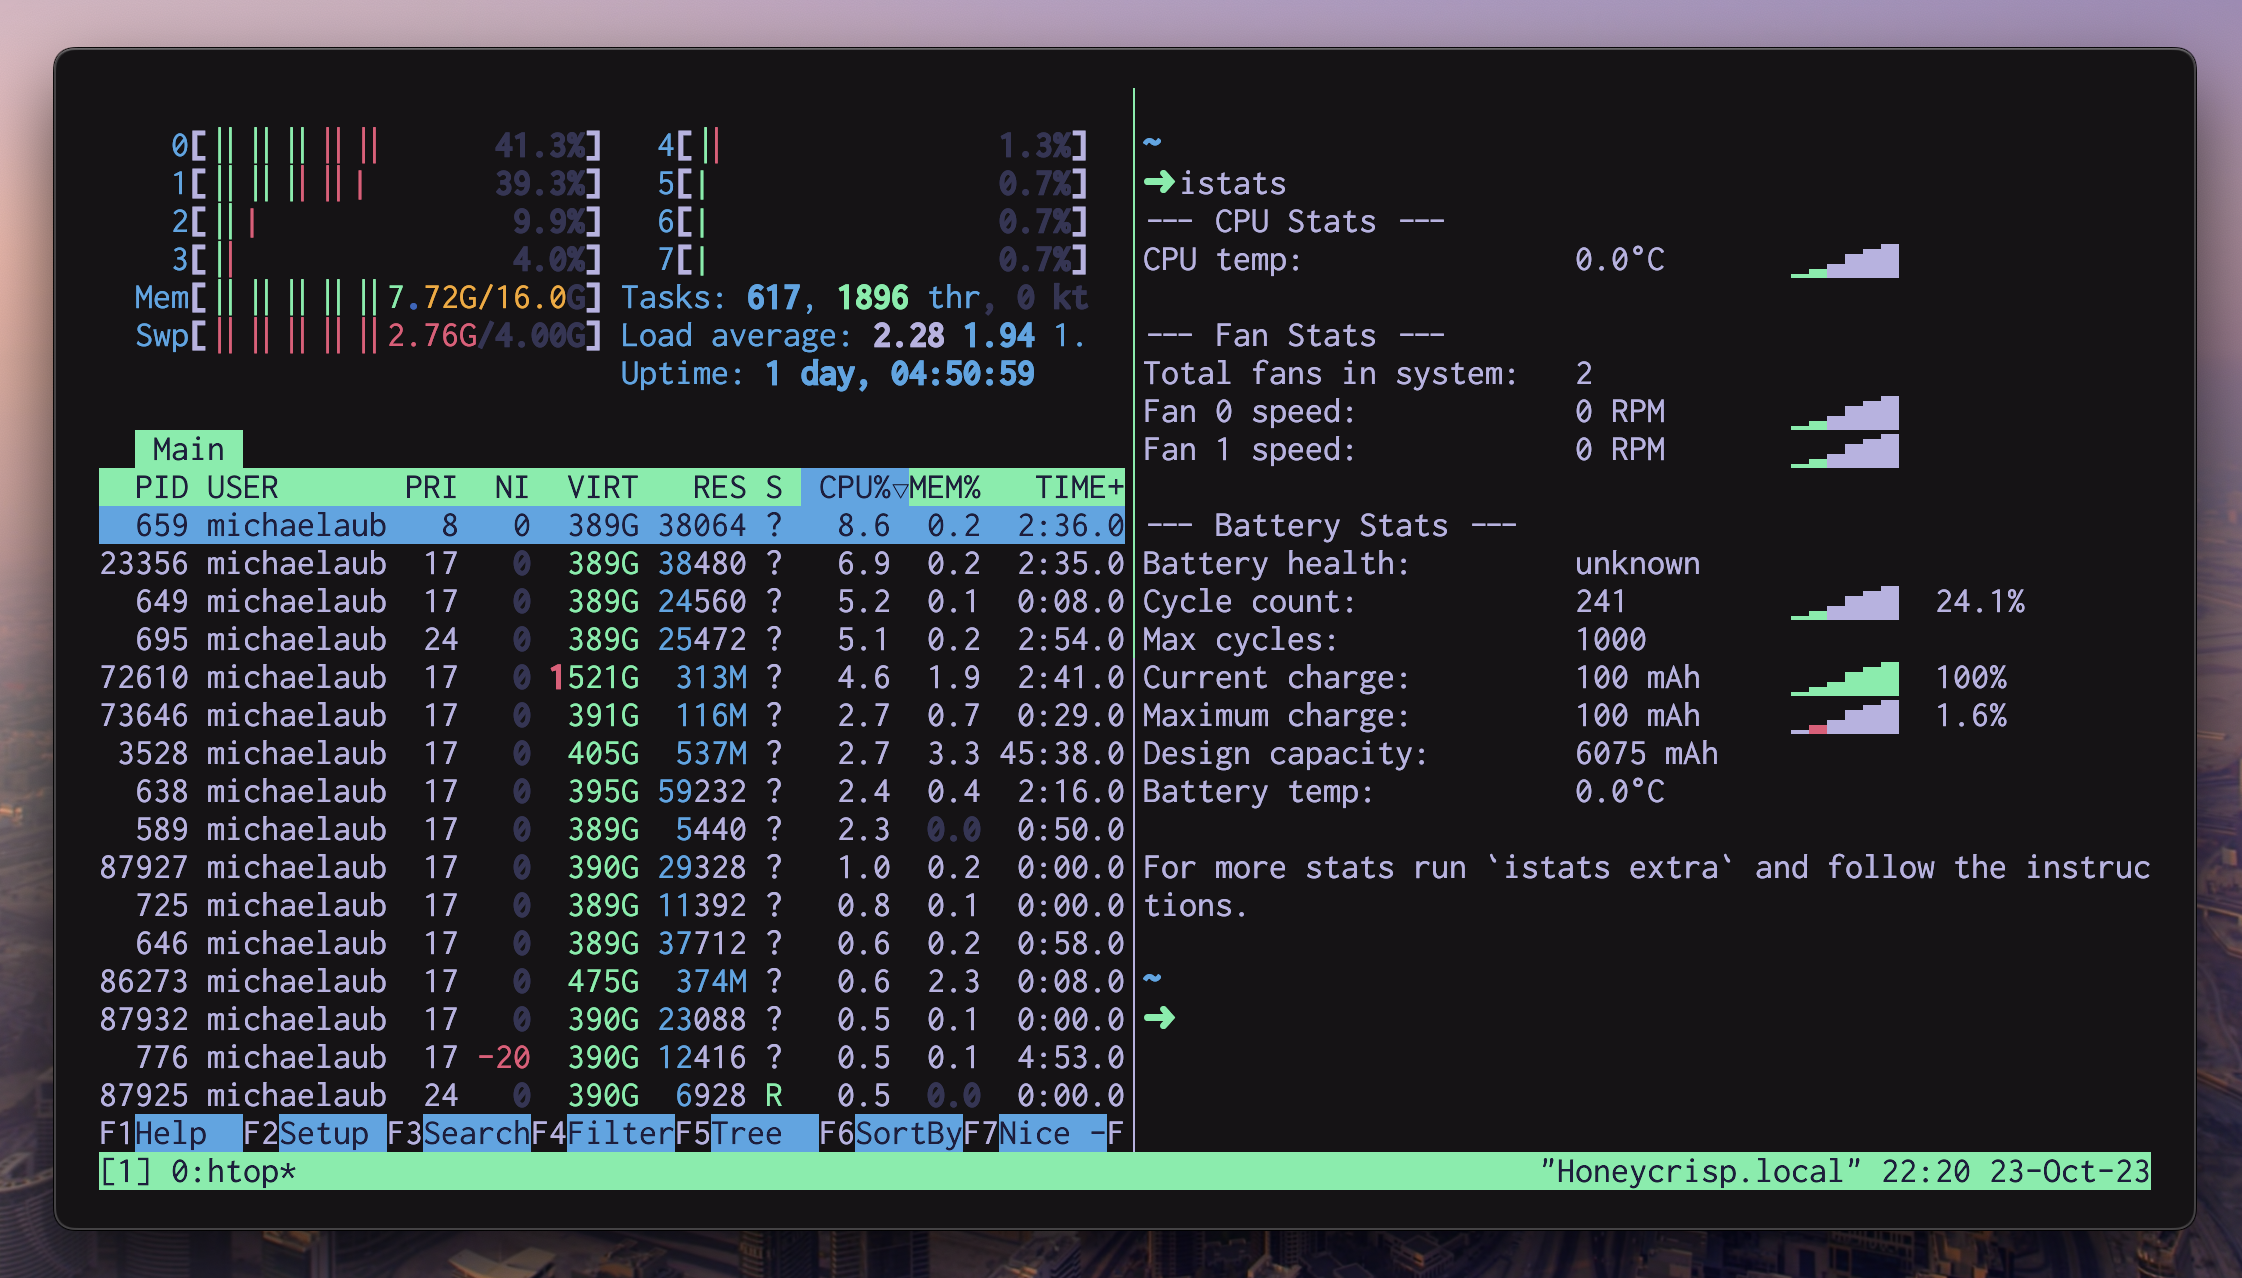Select process row with PID 638
The width and height of the screenshot is (2242, 1278).
(612, 791)
